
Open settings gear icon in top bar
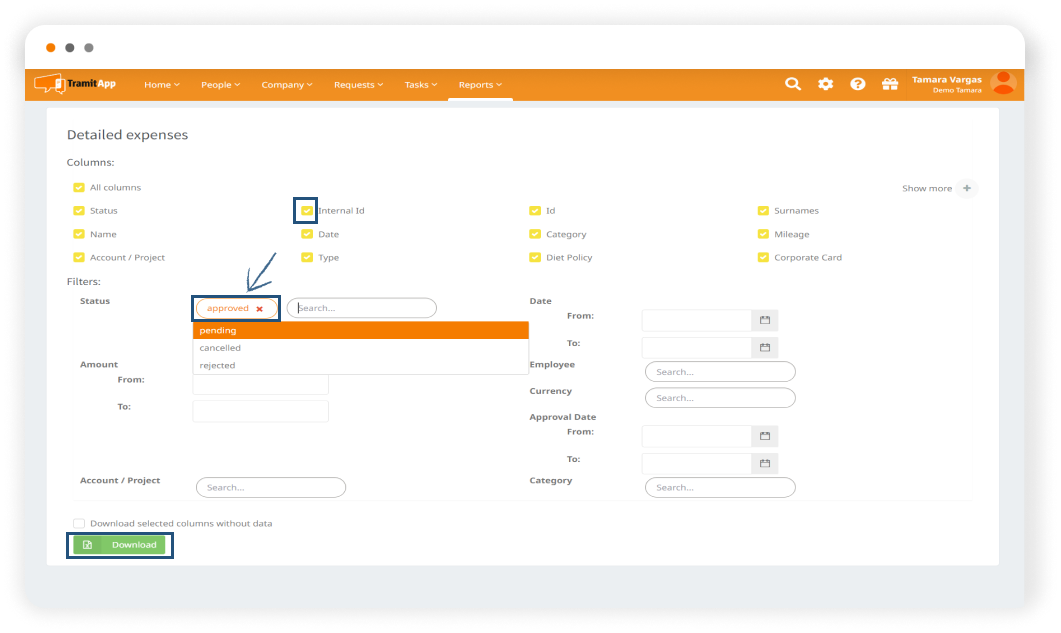pos(825,85)
